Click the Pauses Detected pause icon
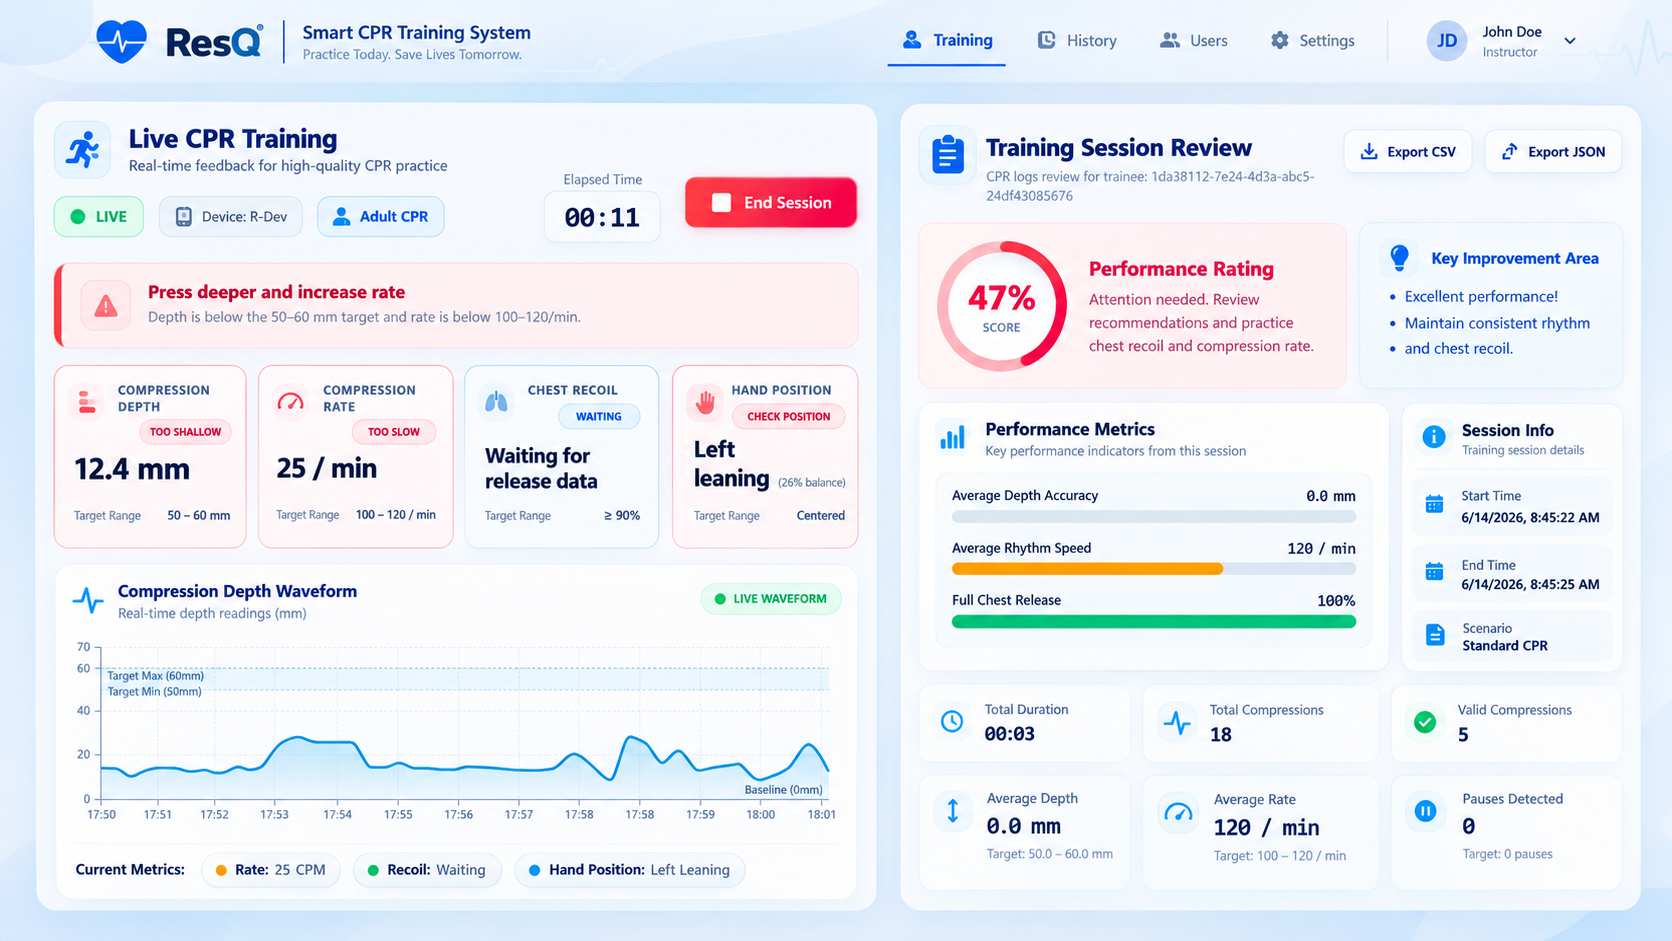Screen dimensions: 1672x941 (x=1426, y=811)
